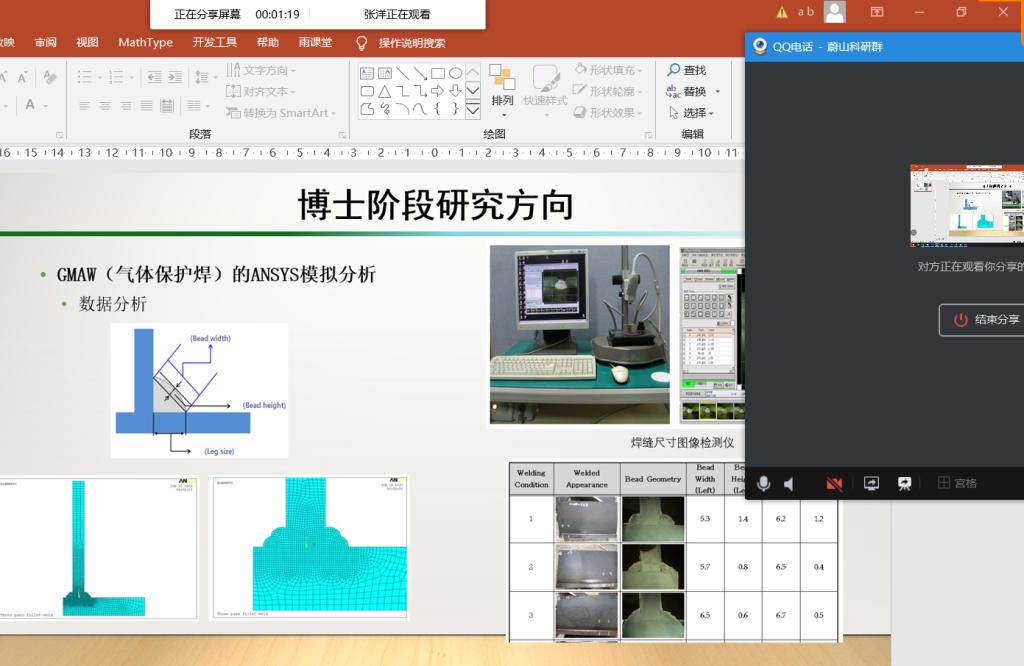Toggle the QQ call speaker

pos(790,484)
